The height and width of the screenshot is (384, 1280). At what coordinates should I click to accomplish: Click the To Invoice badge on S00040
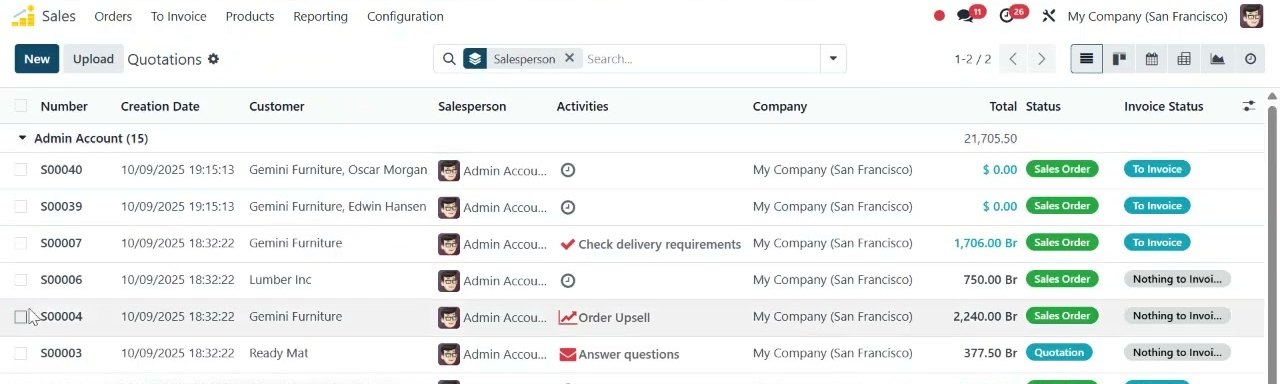(x=1157, y=169)
